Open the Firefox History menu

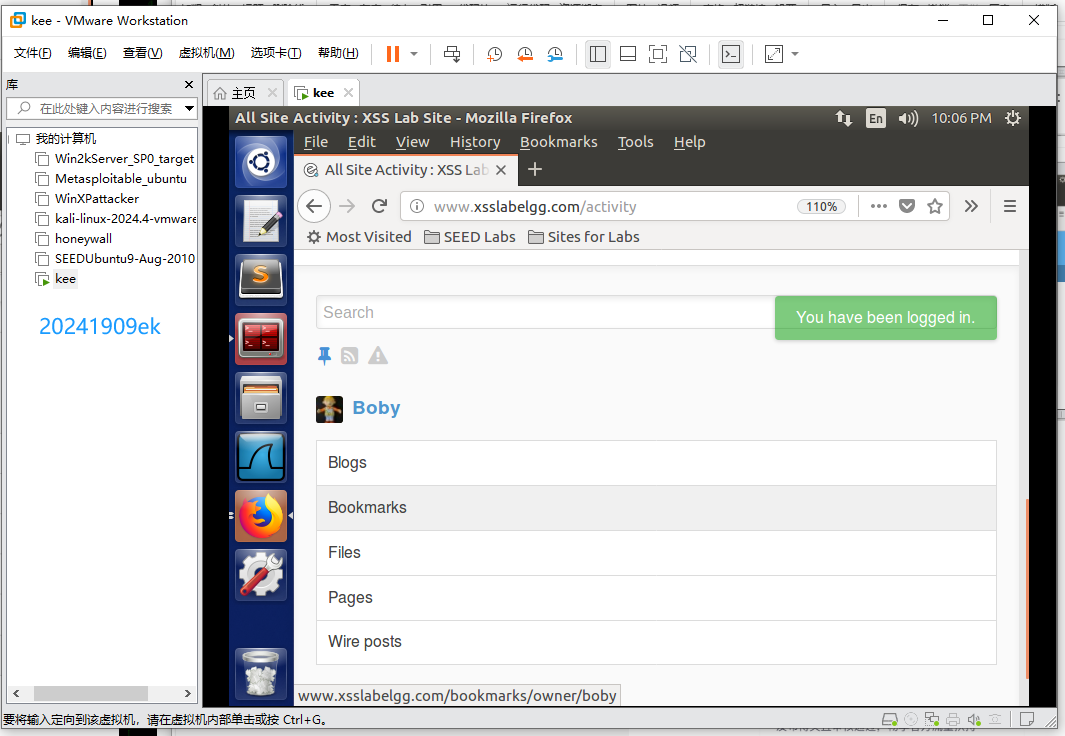tap(475, 142)
